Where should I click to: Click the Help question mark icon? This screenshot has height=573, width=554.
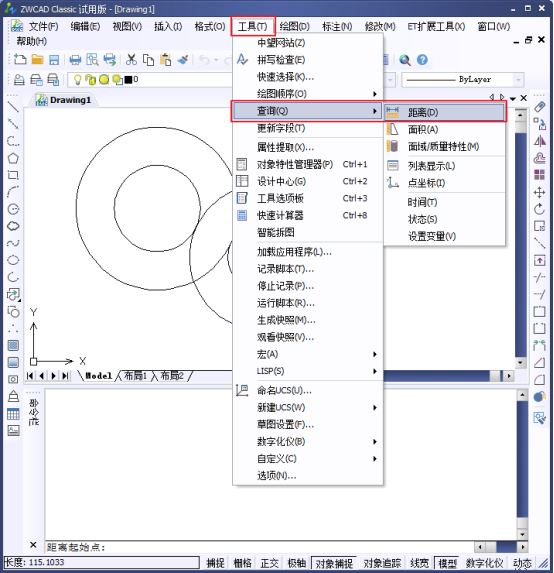[x=422, y=60]
